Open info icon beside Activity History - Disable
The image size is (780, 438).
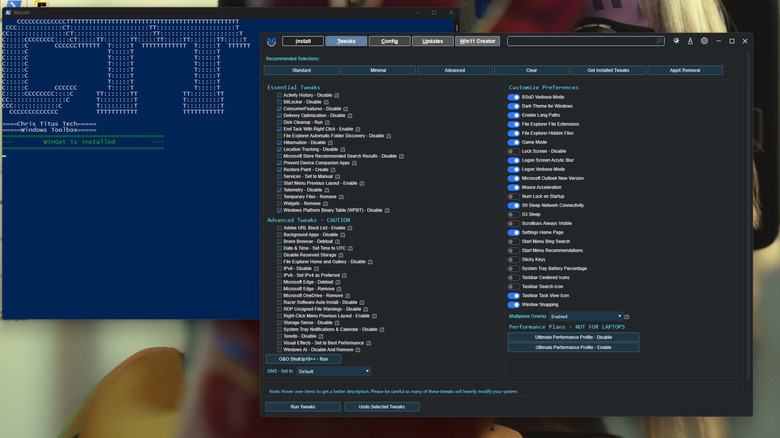337,95
